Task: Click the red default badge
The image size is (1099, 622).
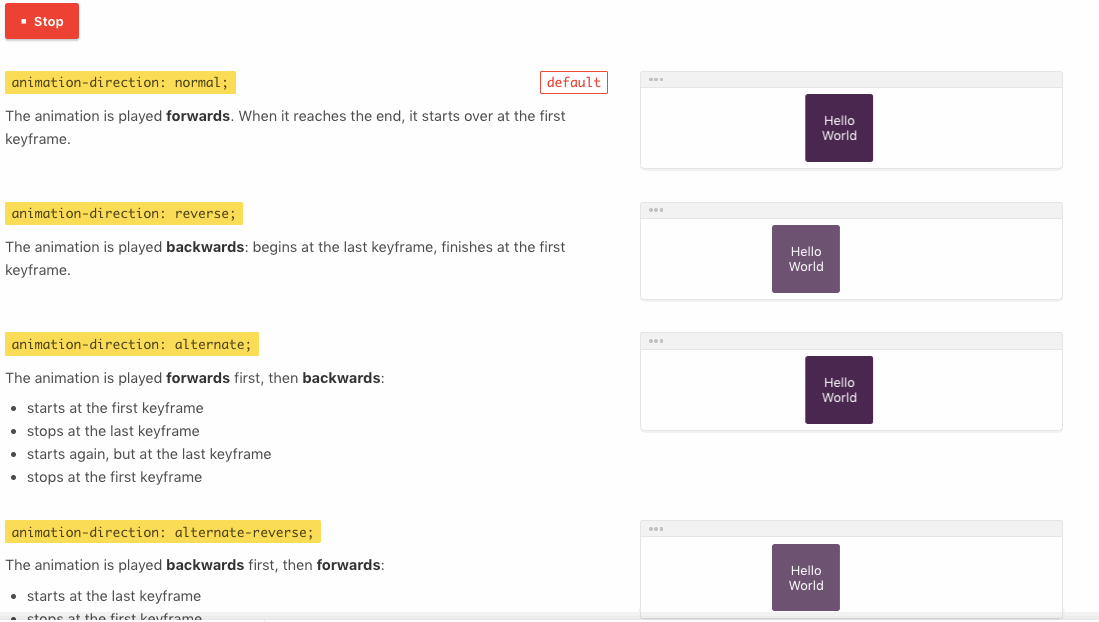Action: tap(574, 83)
